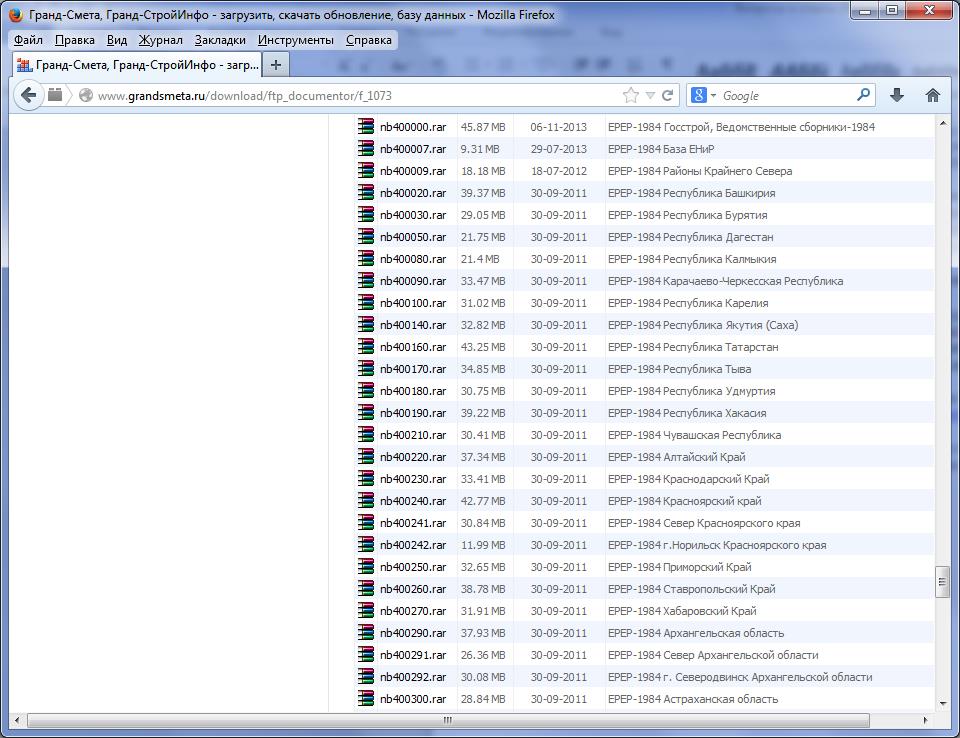Select the Гранд-Смета browser tab
Screen dimensions: 960x738
click(137, 64)
